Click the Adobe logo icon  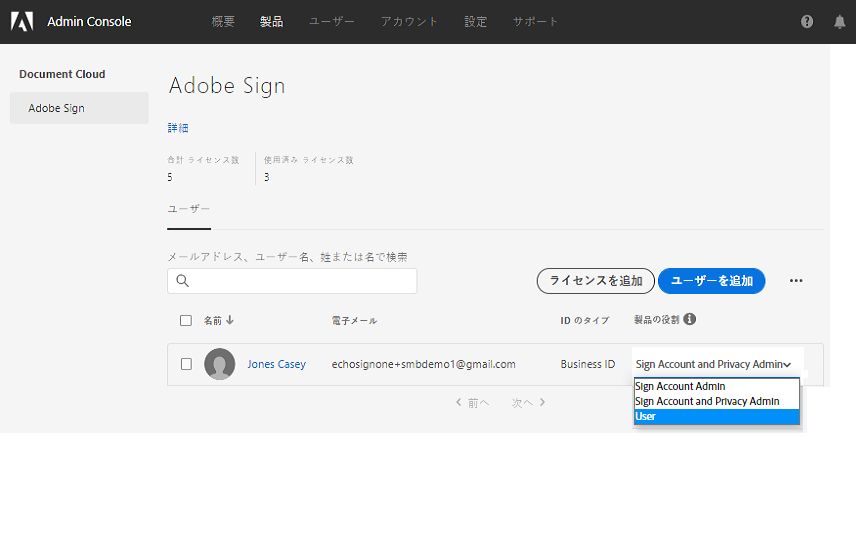(x=22, y=21)
